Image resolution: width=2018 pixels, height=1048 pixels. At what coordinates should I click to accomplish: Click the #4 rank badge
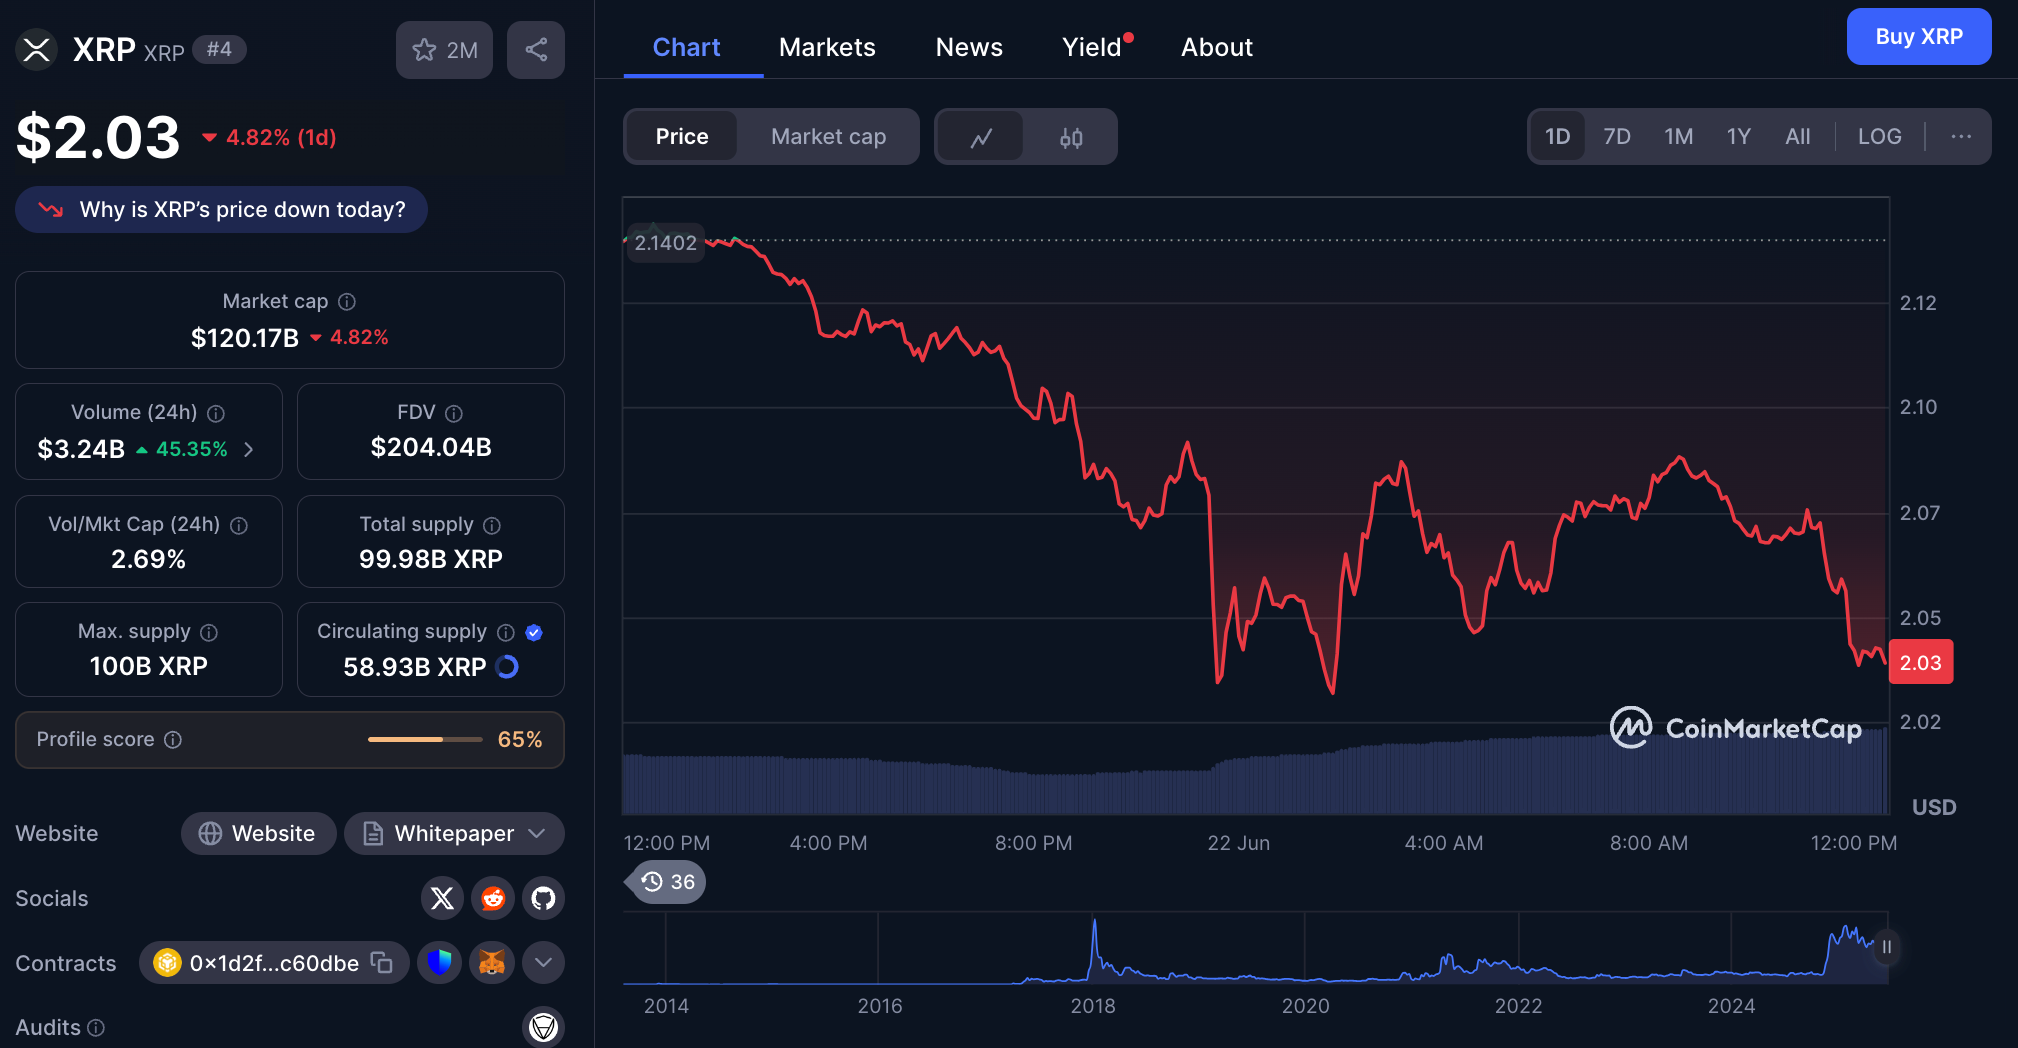click(x=219, y=49)
